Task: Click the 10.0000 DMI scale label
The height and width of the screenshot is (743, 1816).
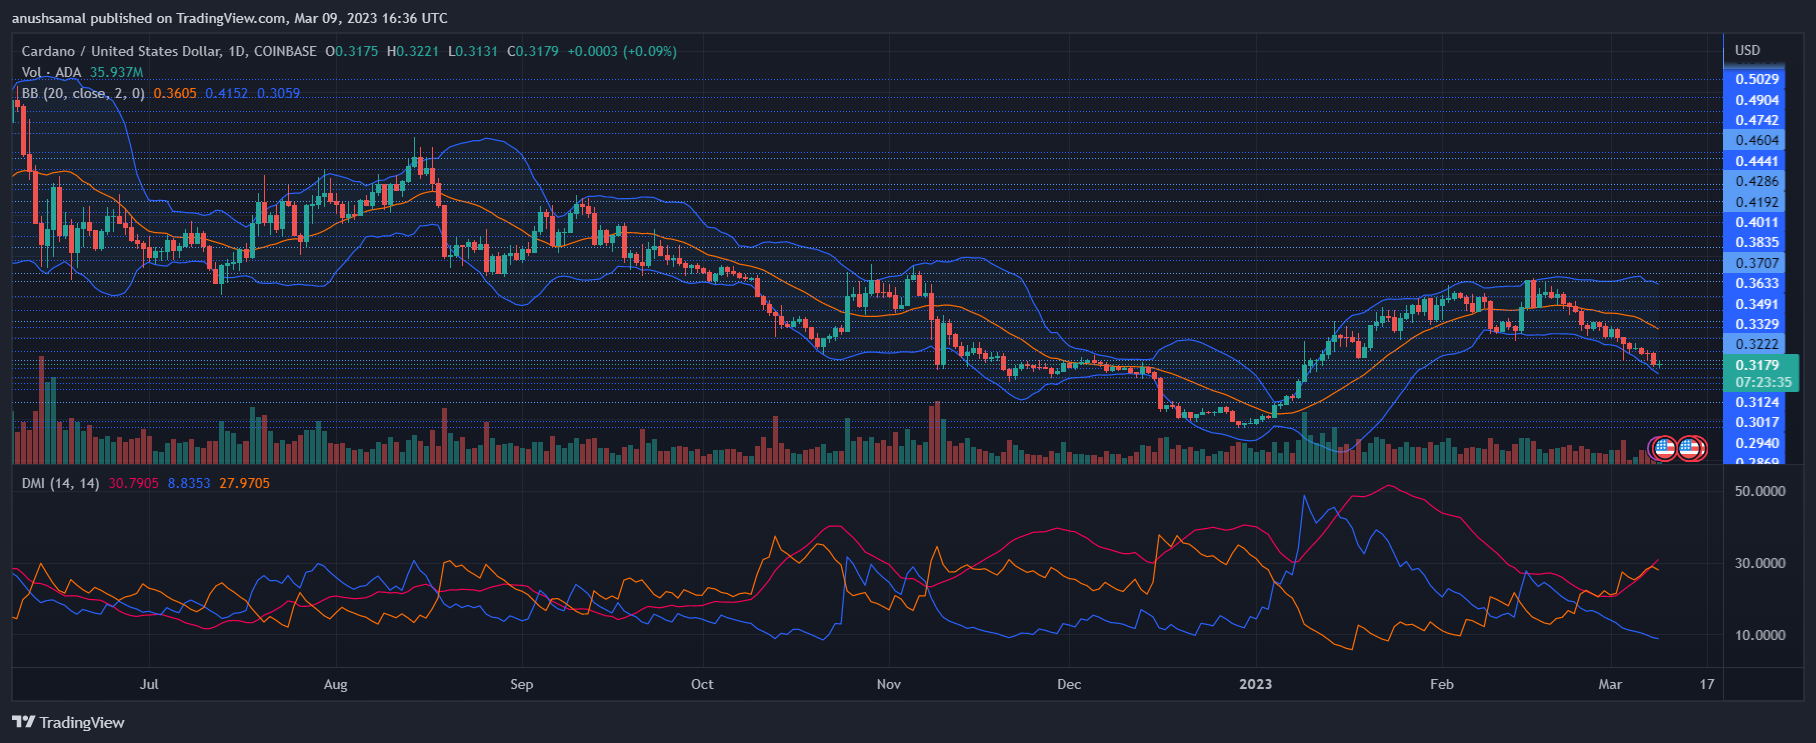Action: click(x=1760, y=635)
